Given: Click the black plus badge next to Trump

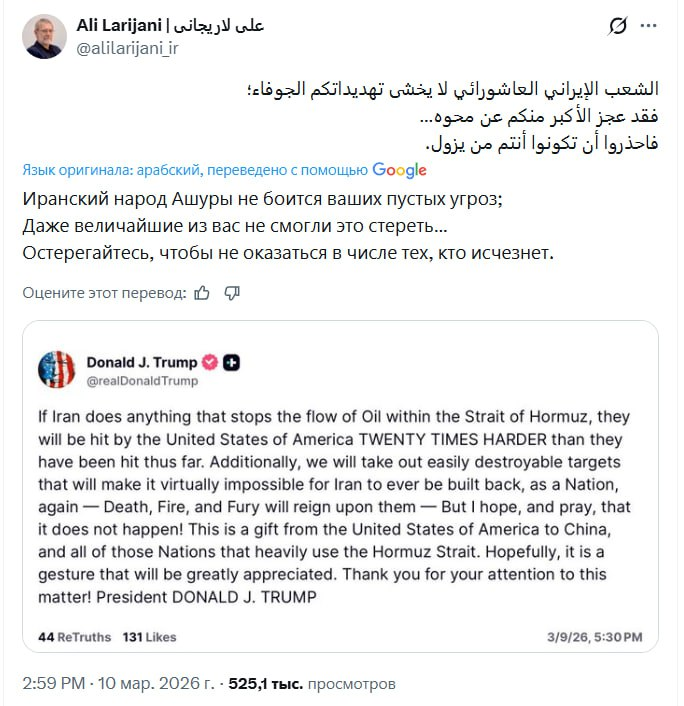Looking at the screenshot, I should point(231,362).
